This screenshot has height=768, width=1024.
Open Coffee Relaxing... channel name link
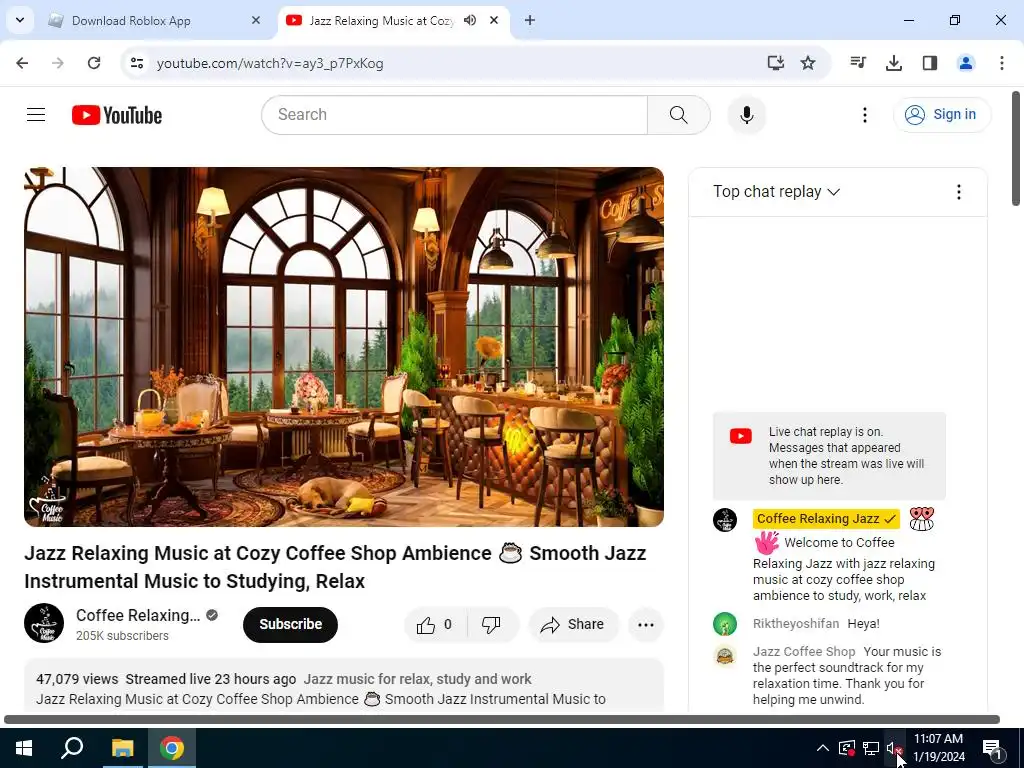click(x=138, y=615)
